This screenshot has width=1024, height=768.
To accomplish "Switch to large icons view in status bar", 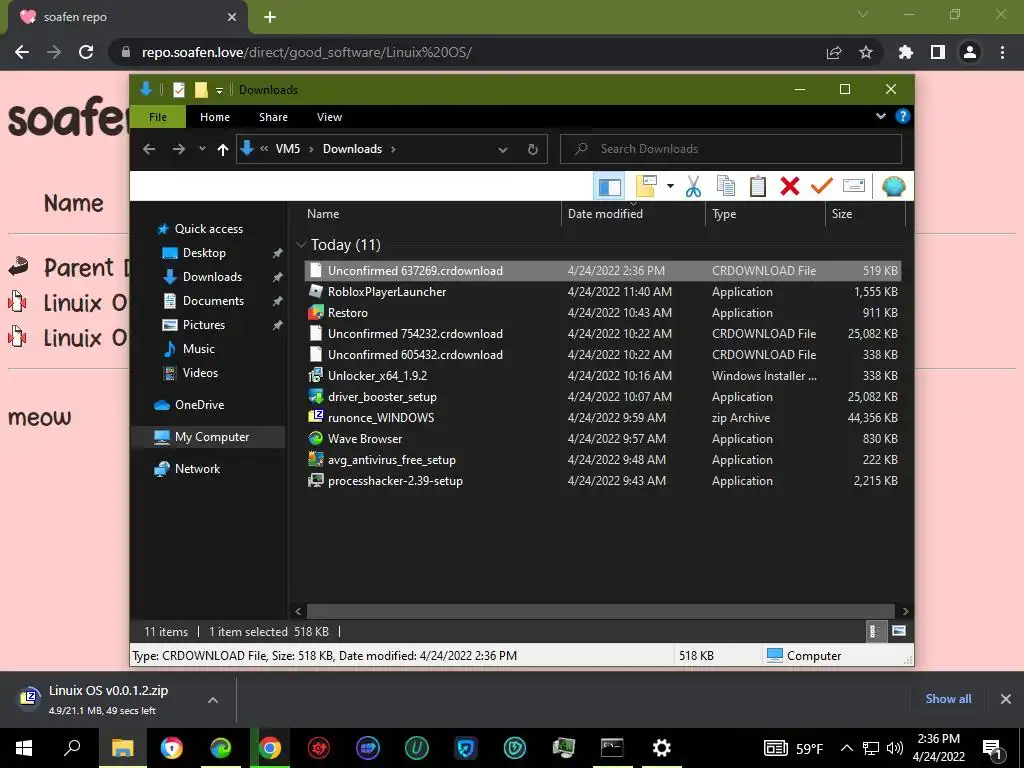I will tap(899, 631).
